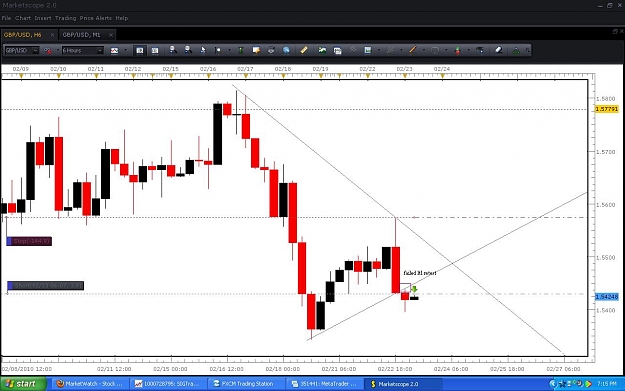Expand the arrow next to chart type icon
The image size is (625, 391).
click(x=126, y=50)
